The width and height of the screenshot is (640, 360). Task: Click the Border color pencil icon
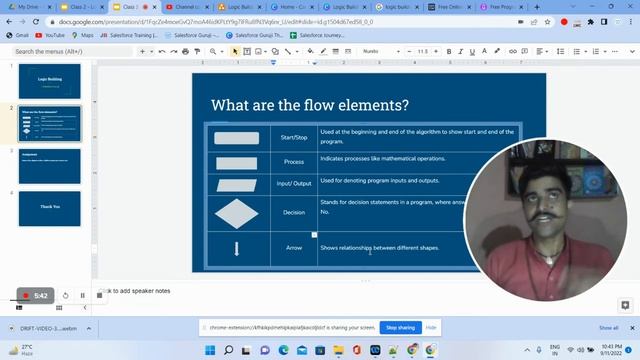(x=323, y=51)
